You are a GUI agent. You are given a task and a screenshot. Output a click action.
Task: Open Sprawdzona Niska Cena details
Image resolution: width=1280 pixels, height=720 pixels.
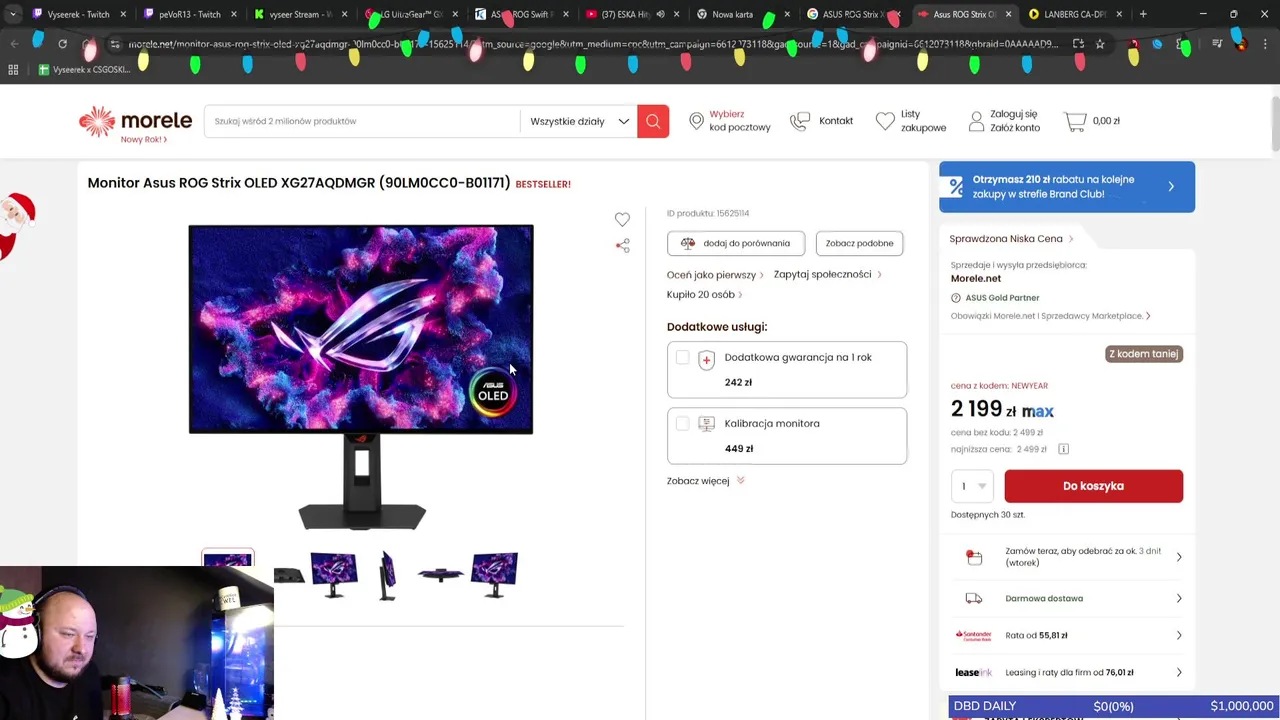click(1011, 239)
